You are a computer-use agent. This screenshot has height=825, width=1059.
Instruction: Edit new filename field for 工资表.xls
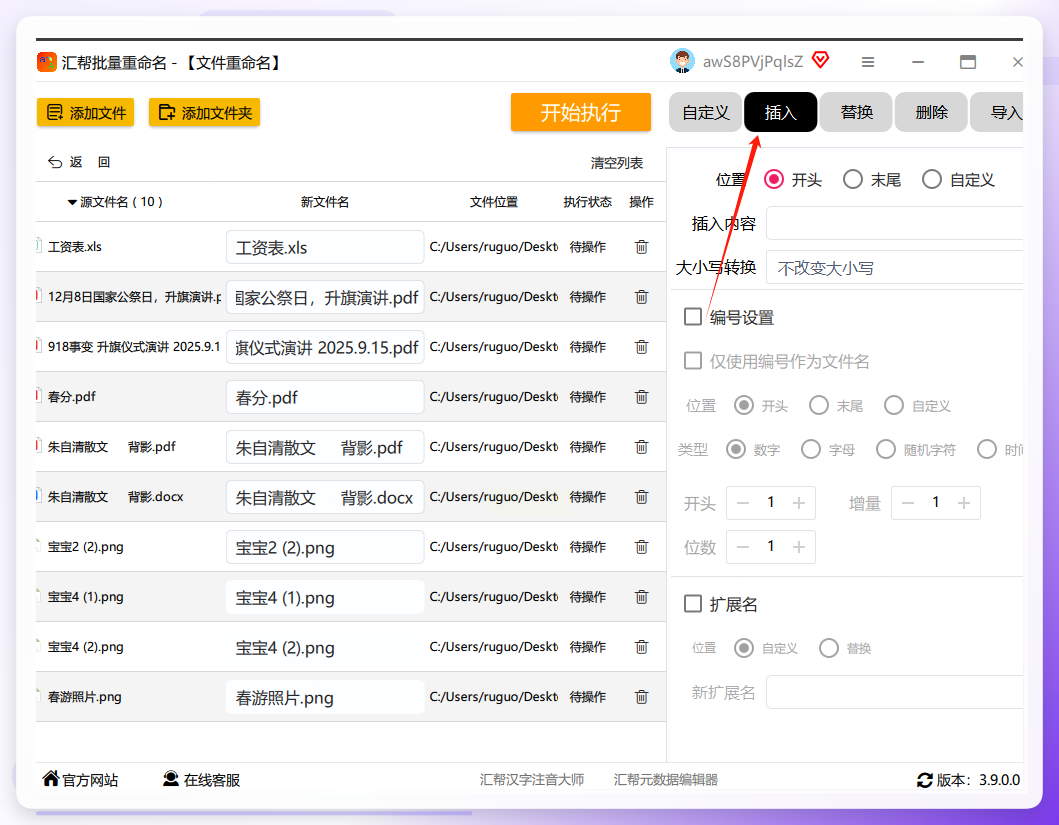click(x=325, y=247)
